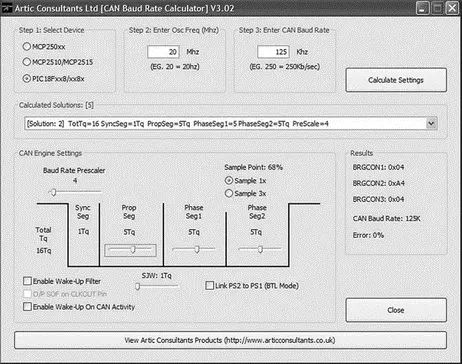The height and width of the screenshot is (364, 462).
Task: Open the View Artic Consultants Products link button
Action: click(x=230, y=340)
